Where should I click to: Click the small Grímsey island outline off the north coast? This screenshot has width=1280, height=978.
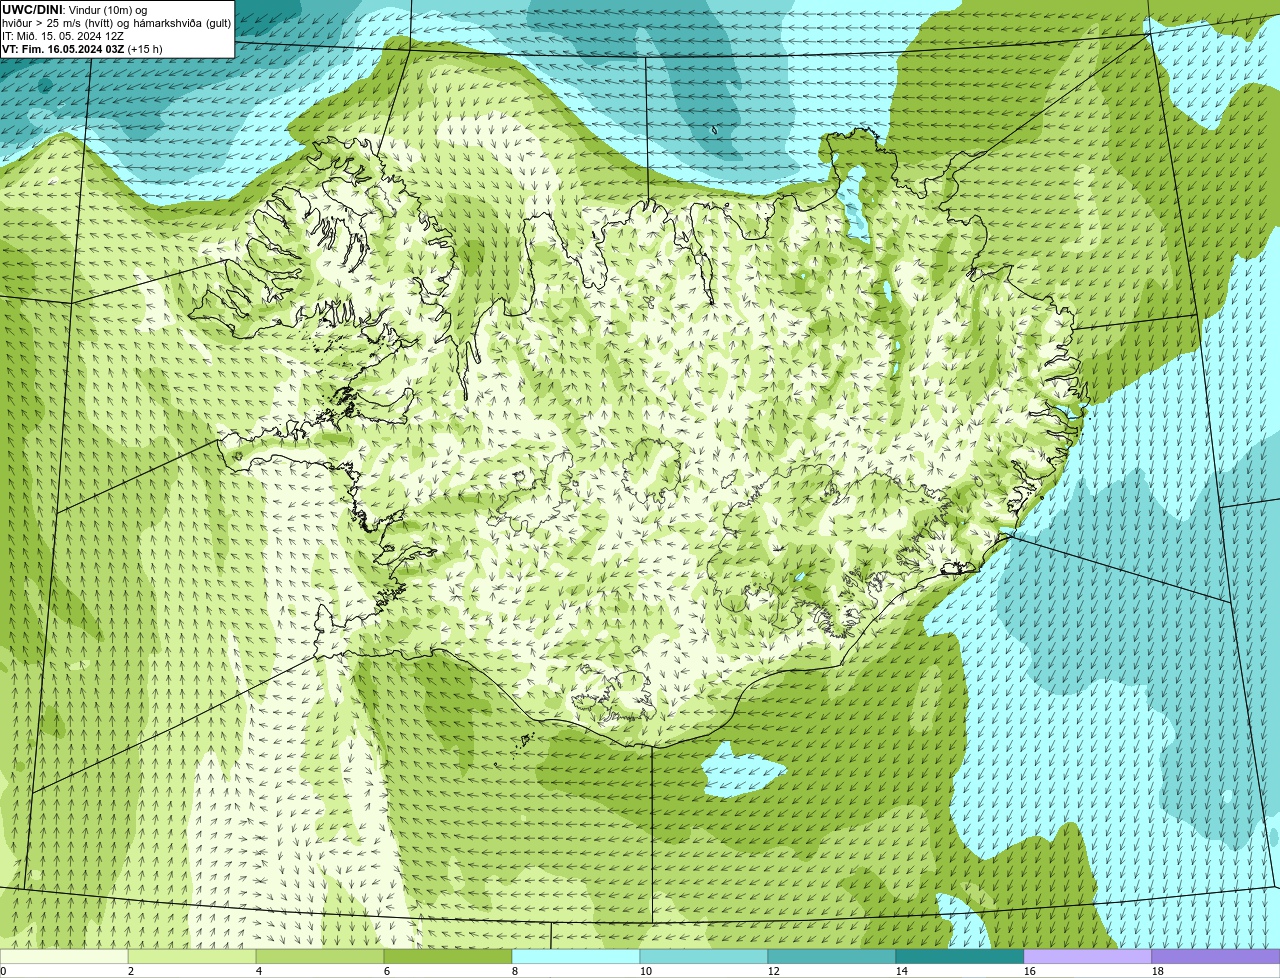click(714, 129)
